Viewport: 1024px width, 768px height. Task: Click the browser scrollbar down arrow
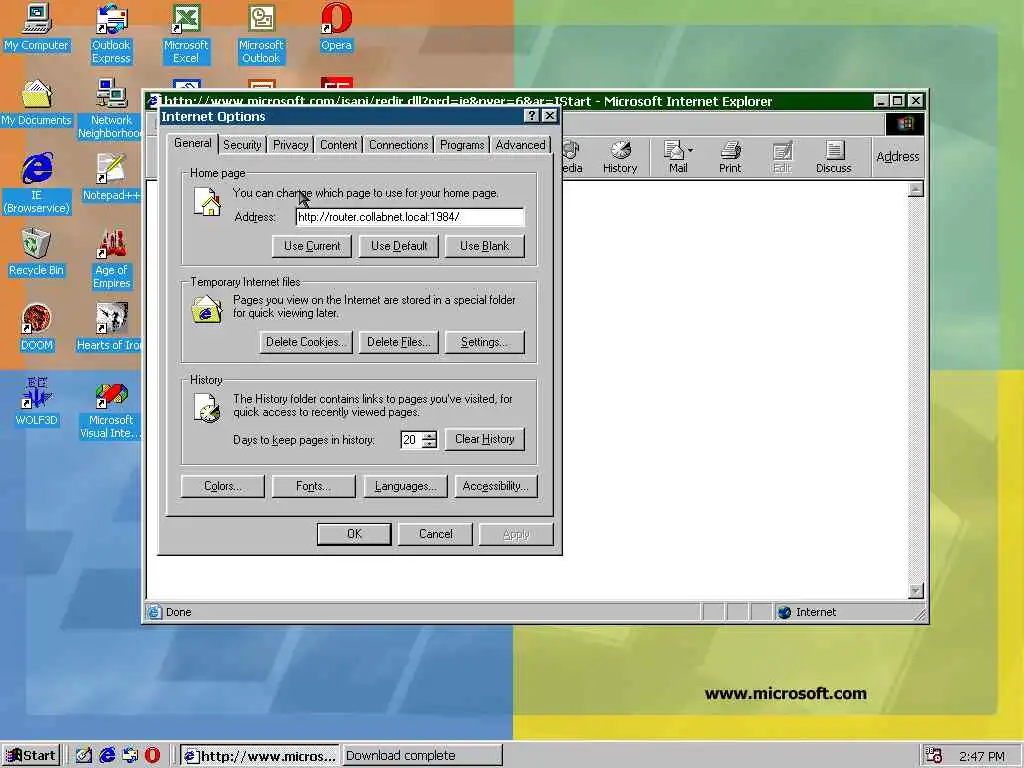click(916, 591)
